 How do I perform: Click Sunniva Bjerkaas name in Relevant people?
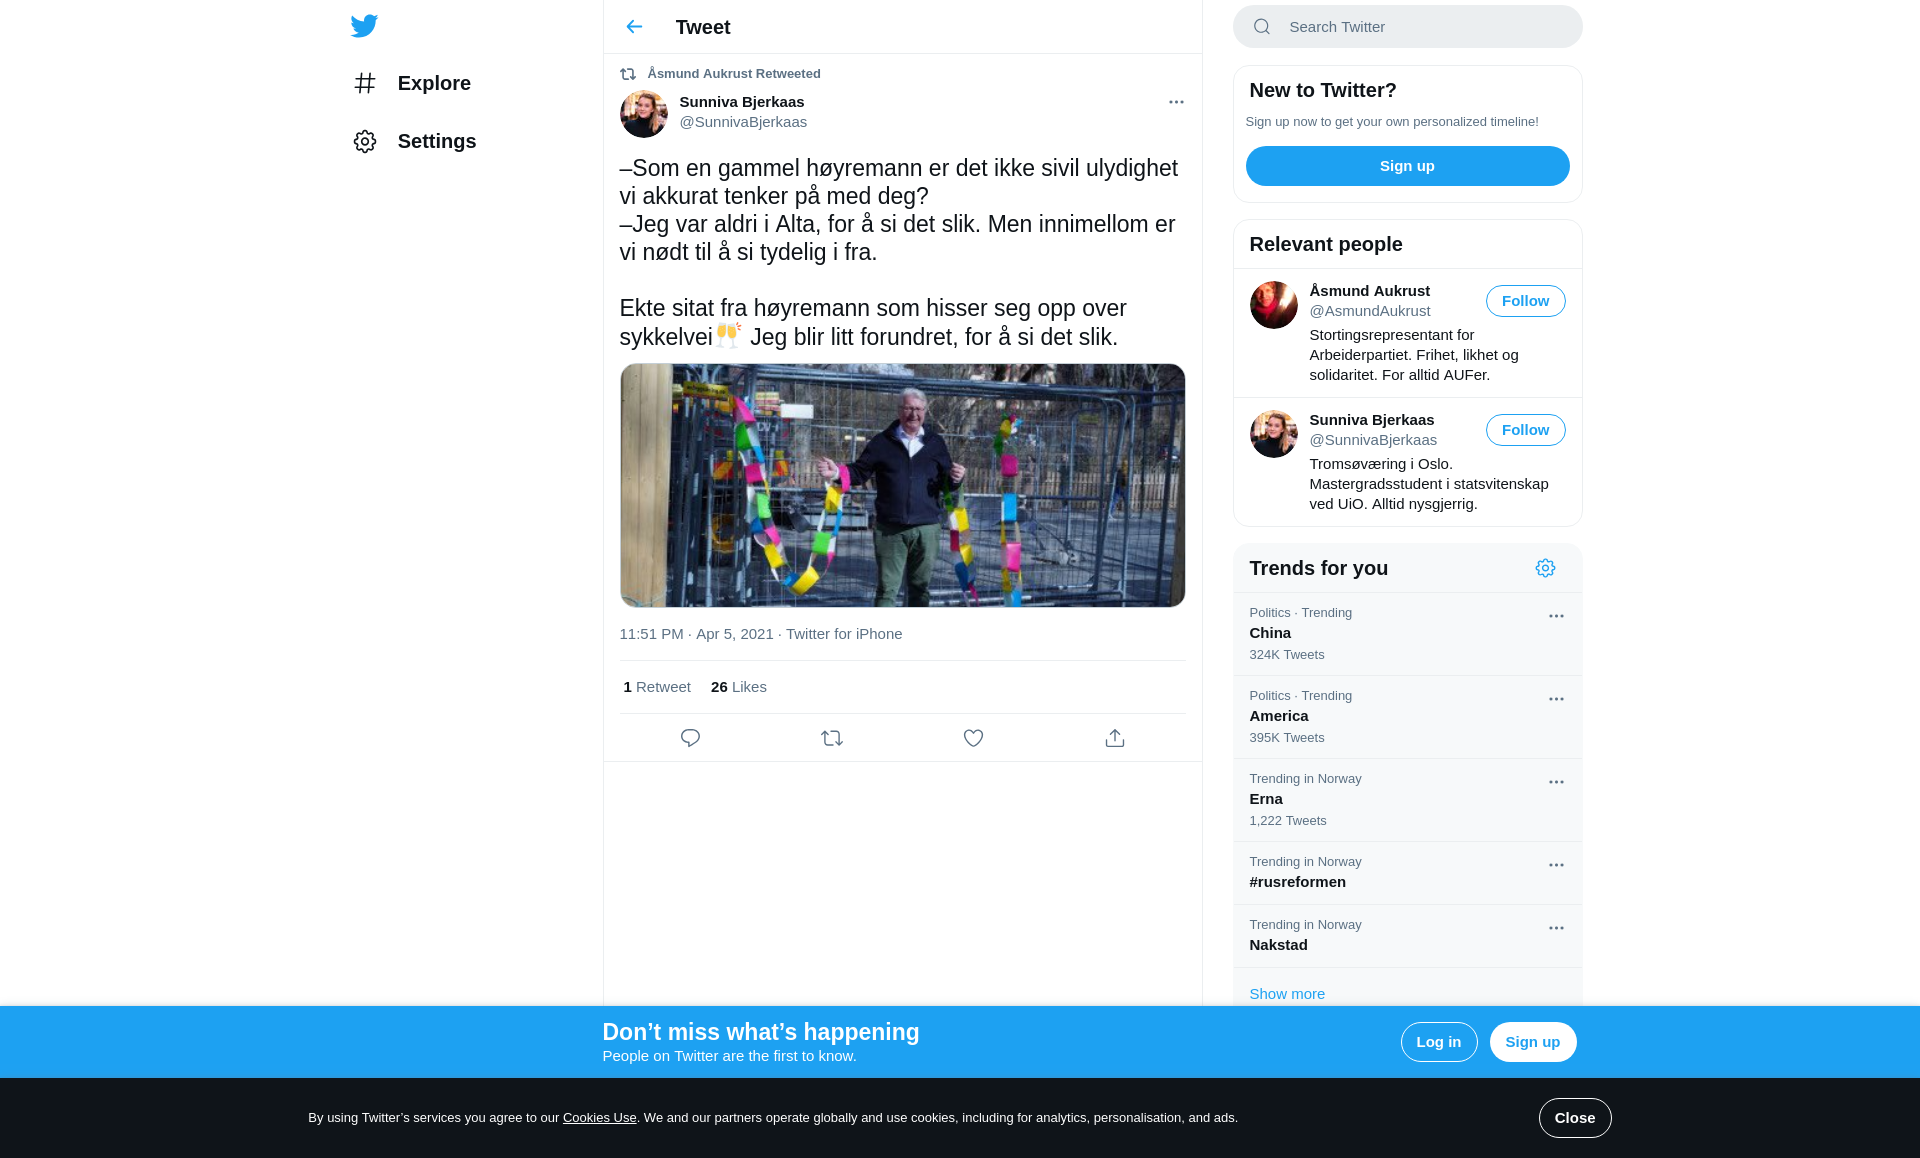1372,420
